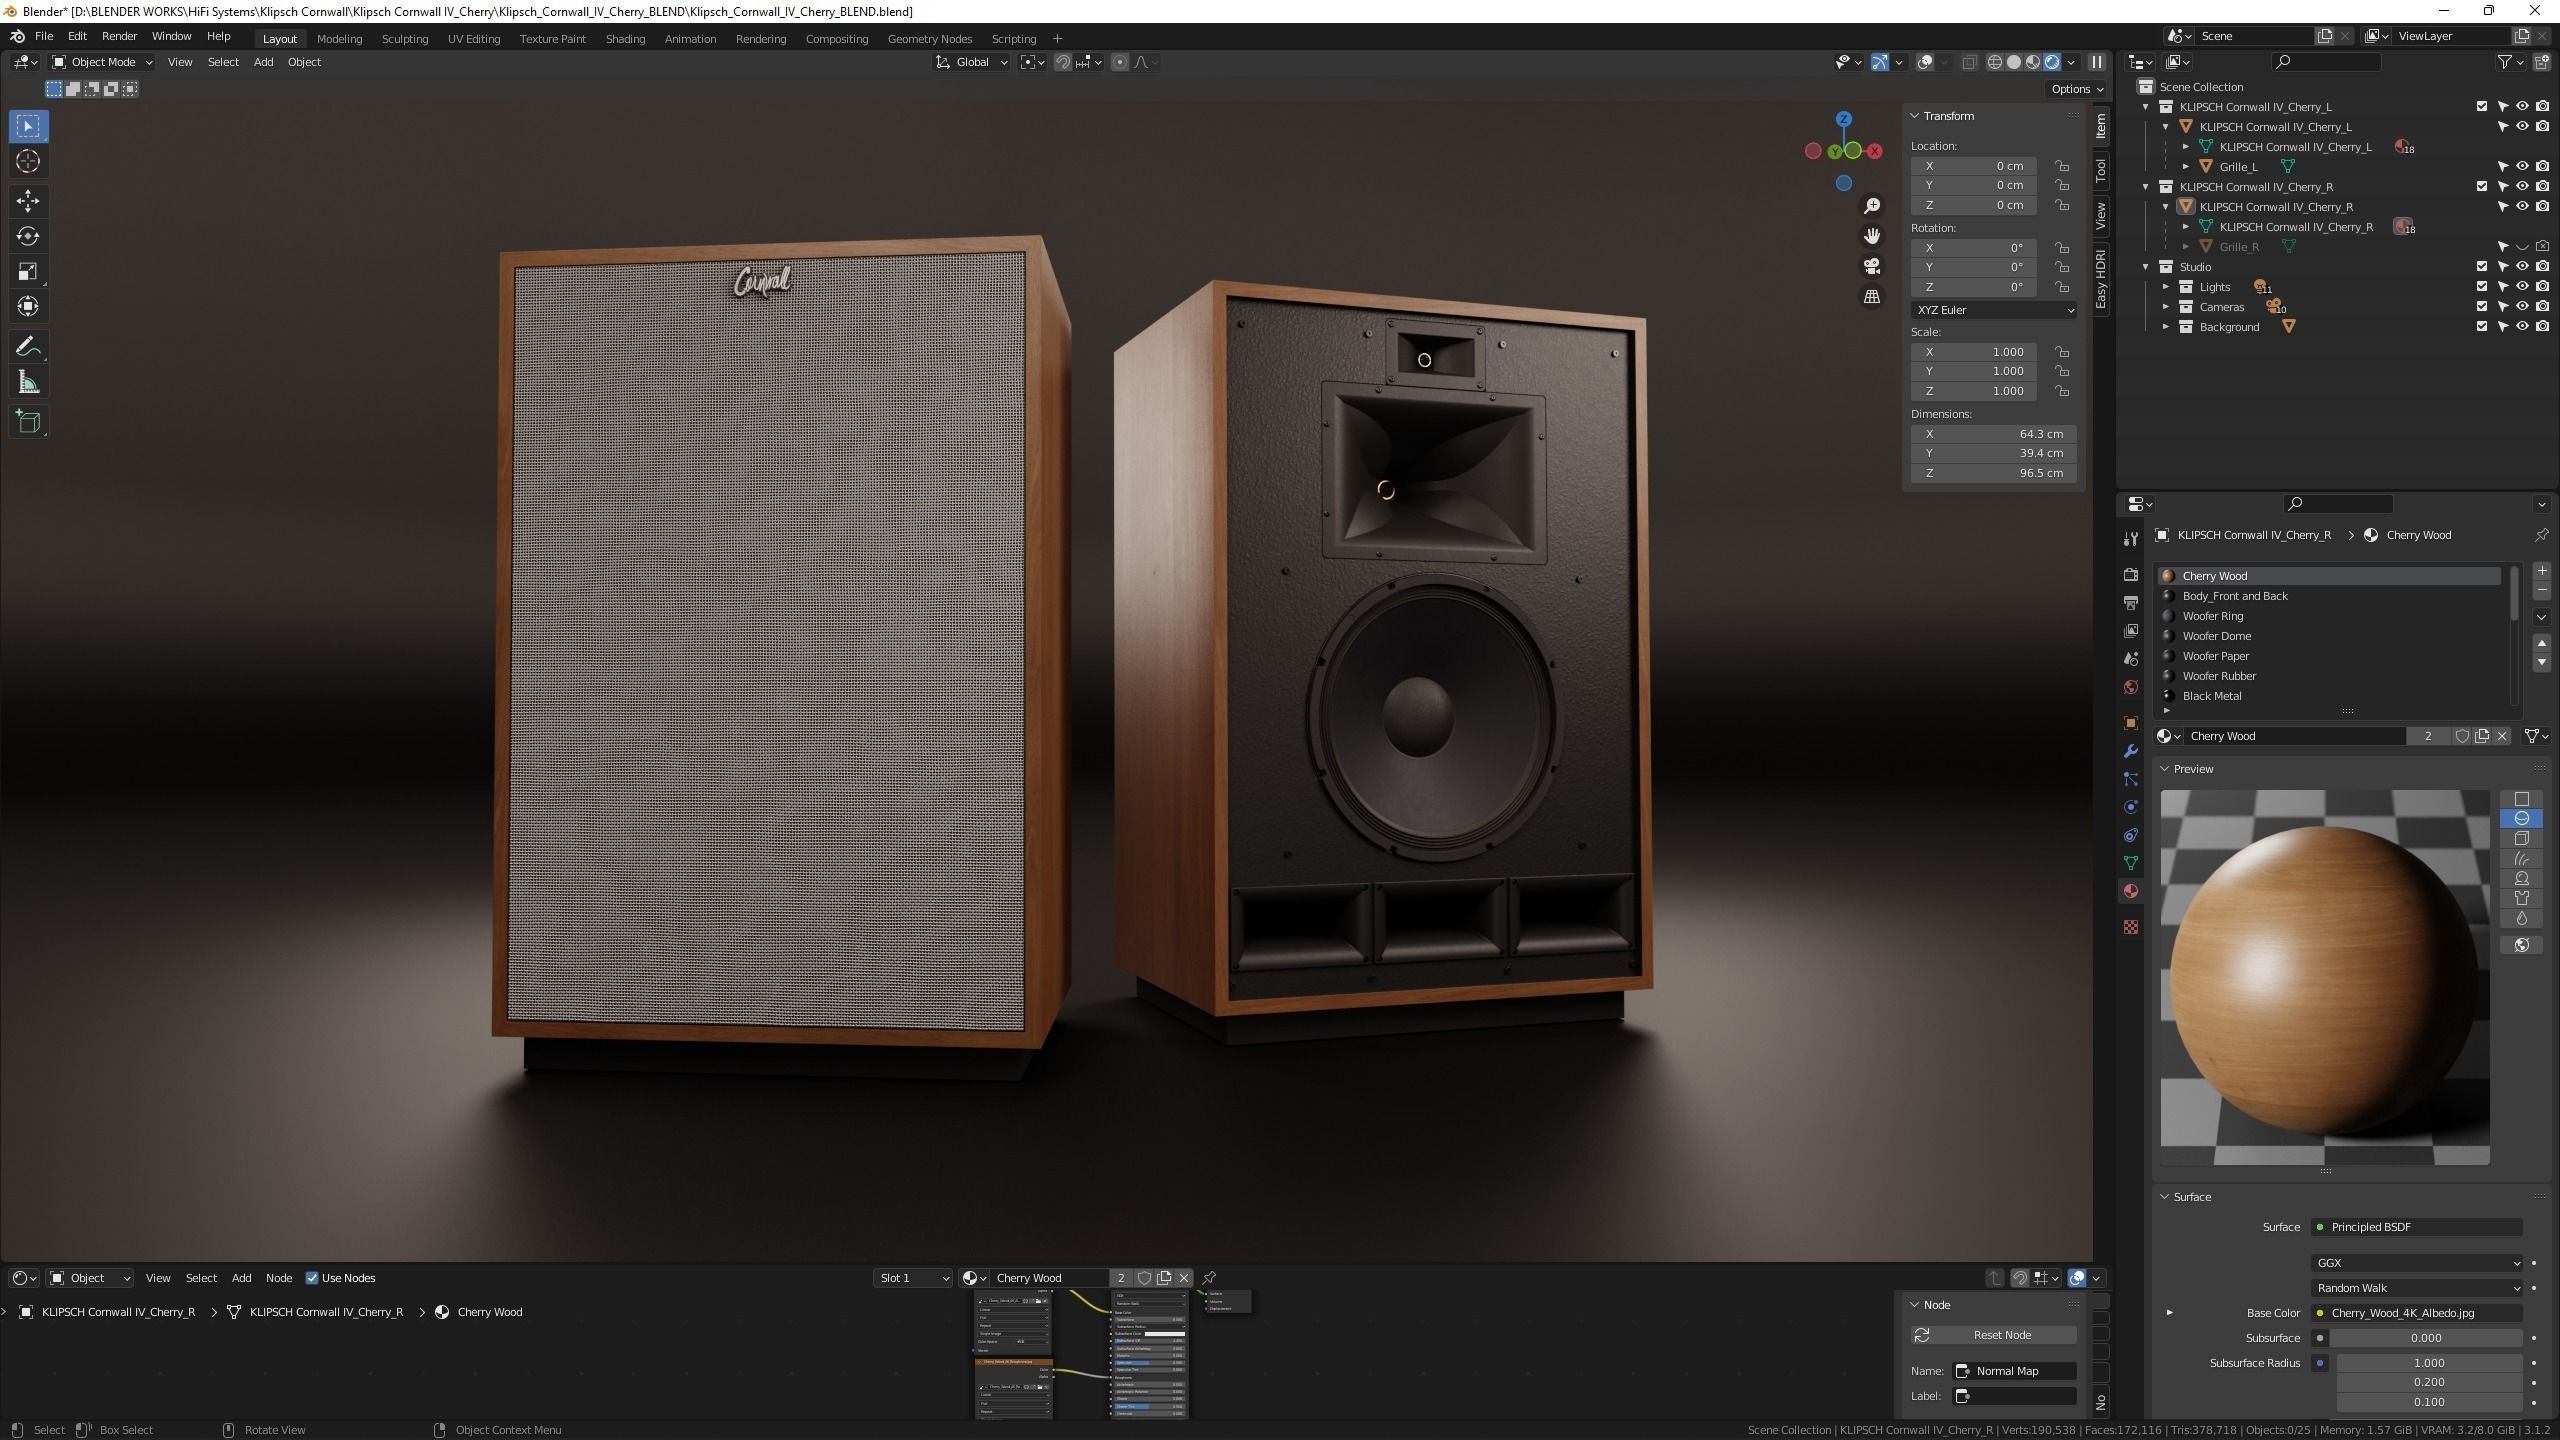2560x1440 pixels.
Task: Click the viewport zoom magnifier icon
Action: pos(1872,206)
